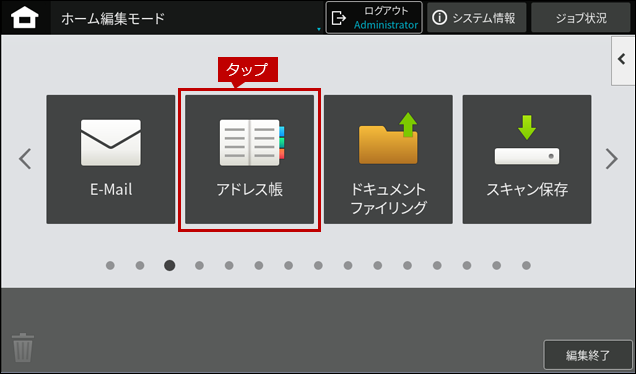The height and width of the screenshot is (374, 636).
Task: Open the E-Mail tile
Action: coord(111,159)
